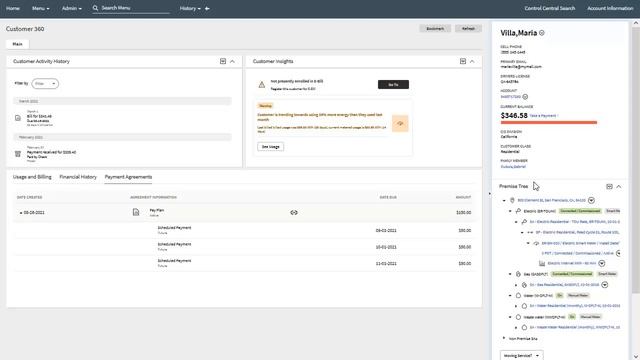Expand the Non Premise SAs node

(x=504, y=338)
